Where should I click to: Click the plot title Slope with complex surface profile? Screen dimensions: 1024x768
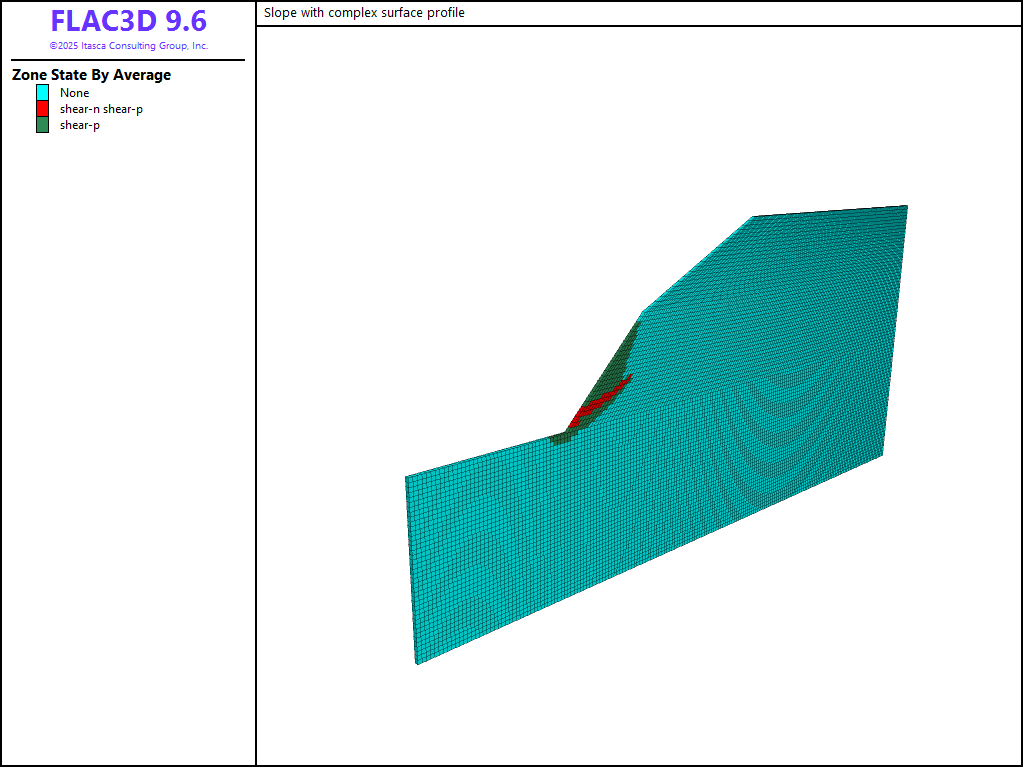364,13
